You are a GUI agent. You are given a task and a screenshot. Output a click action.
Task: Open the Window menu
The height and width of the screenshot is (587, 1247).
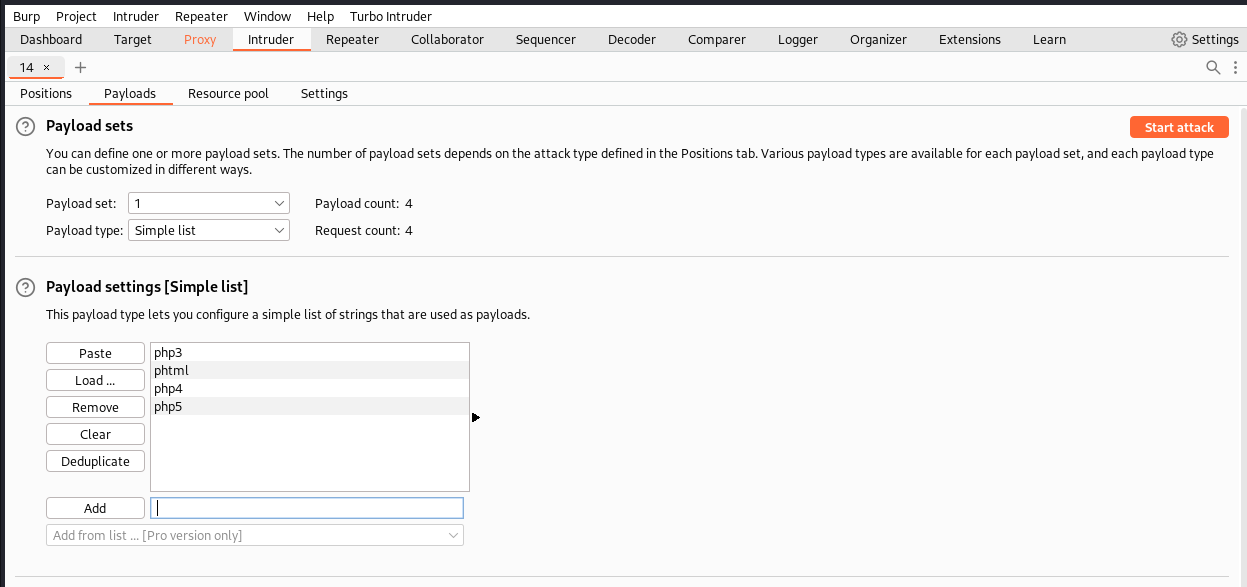[x=267, y=16]
